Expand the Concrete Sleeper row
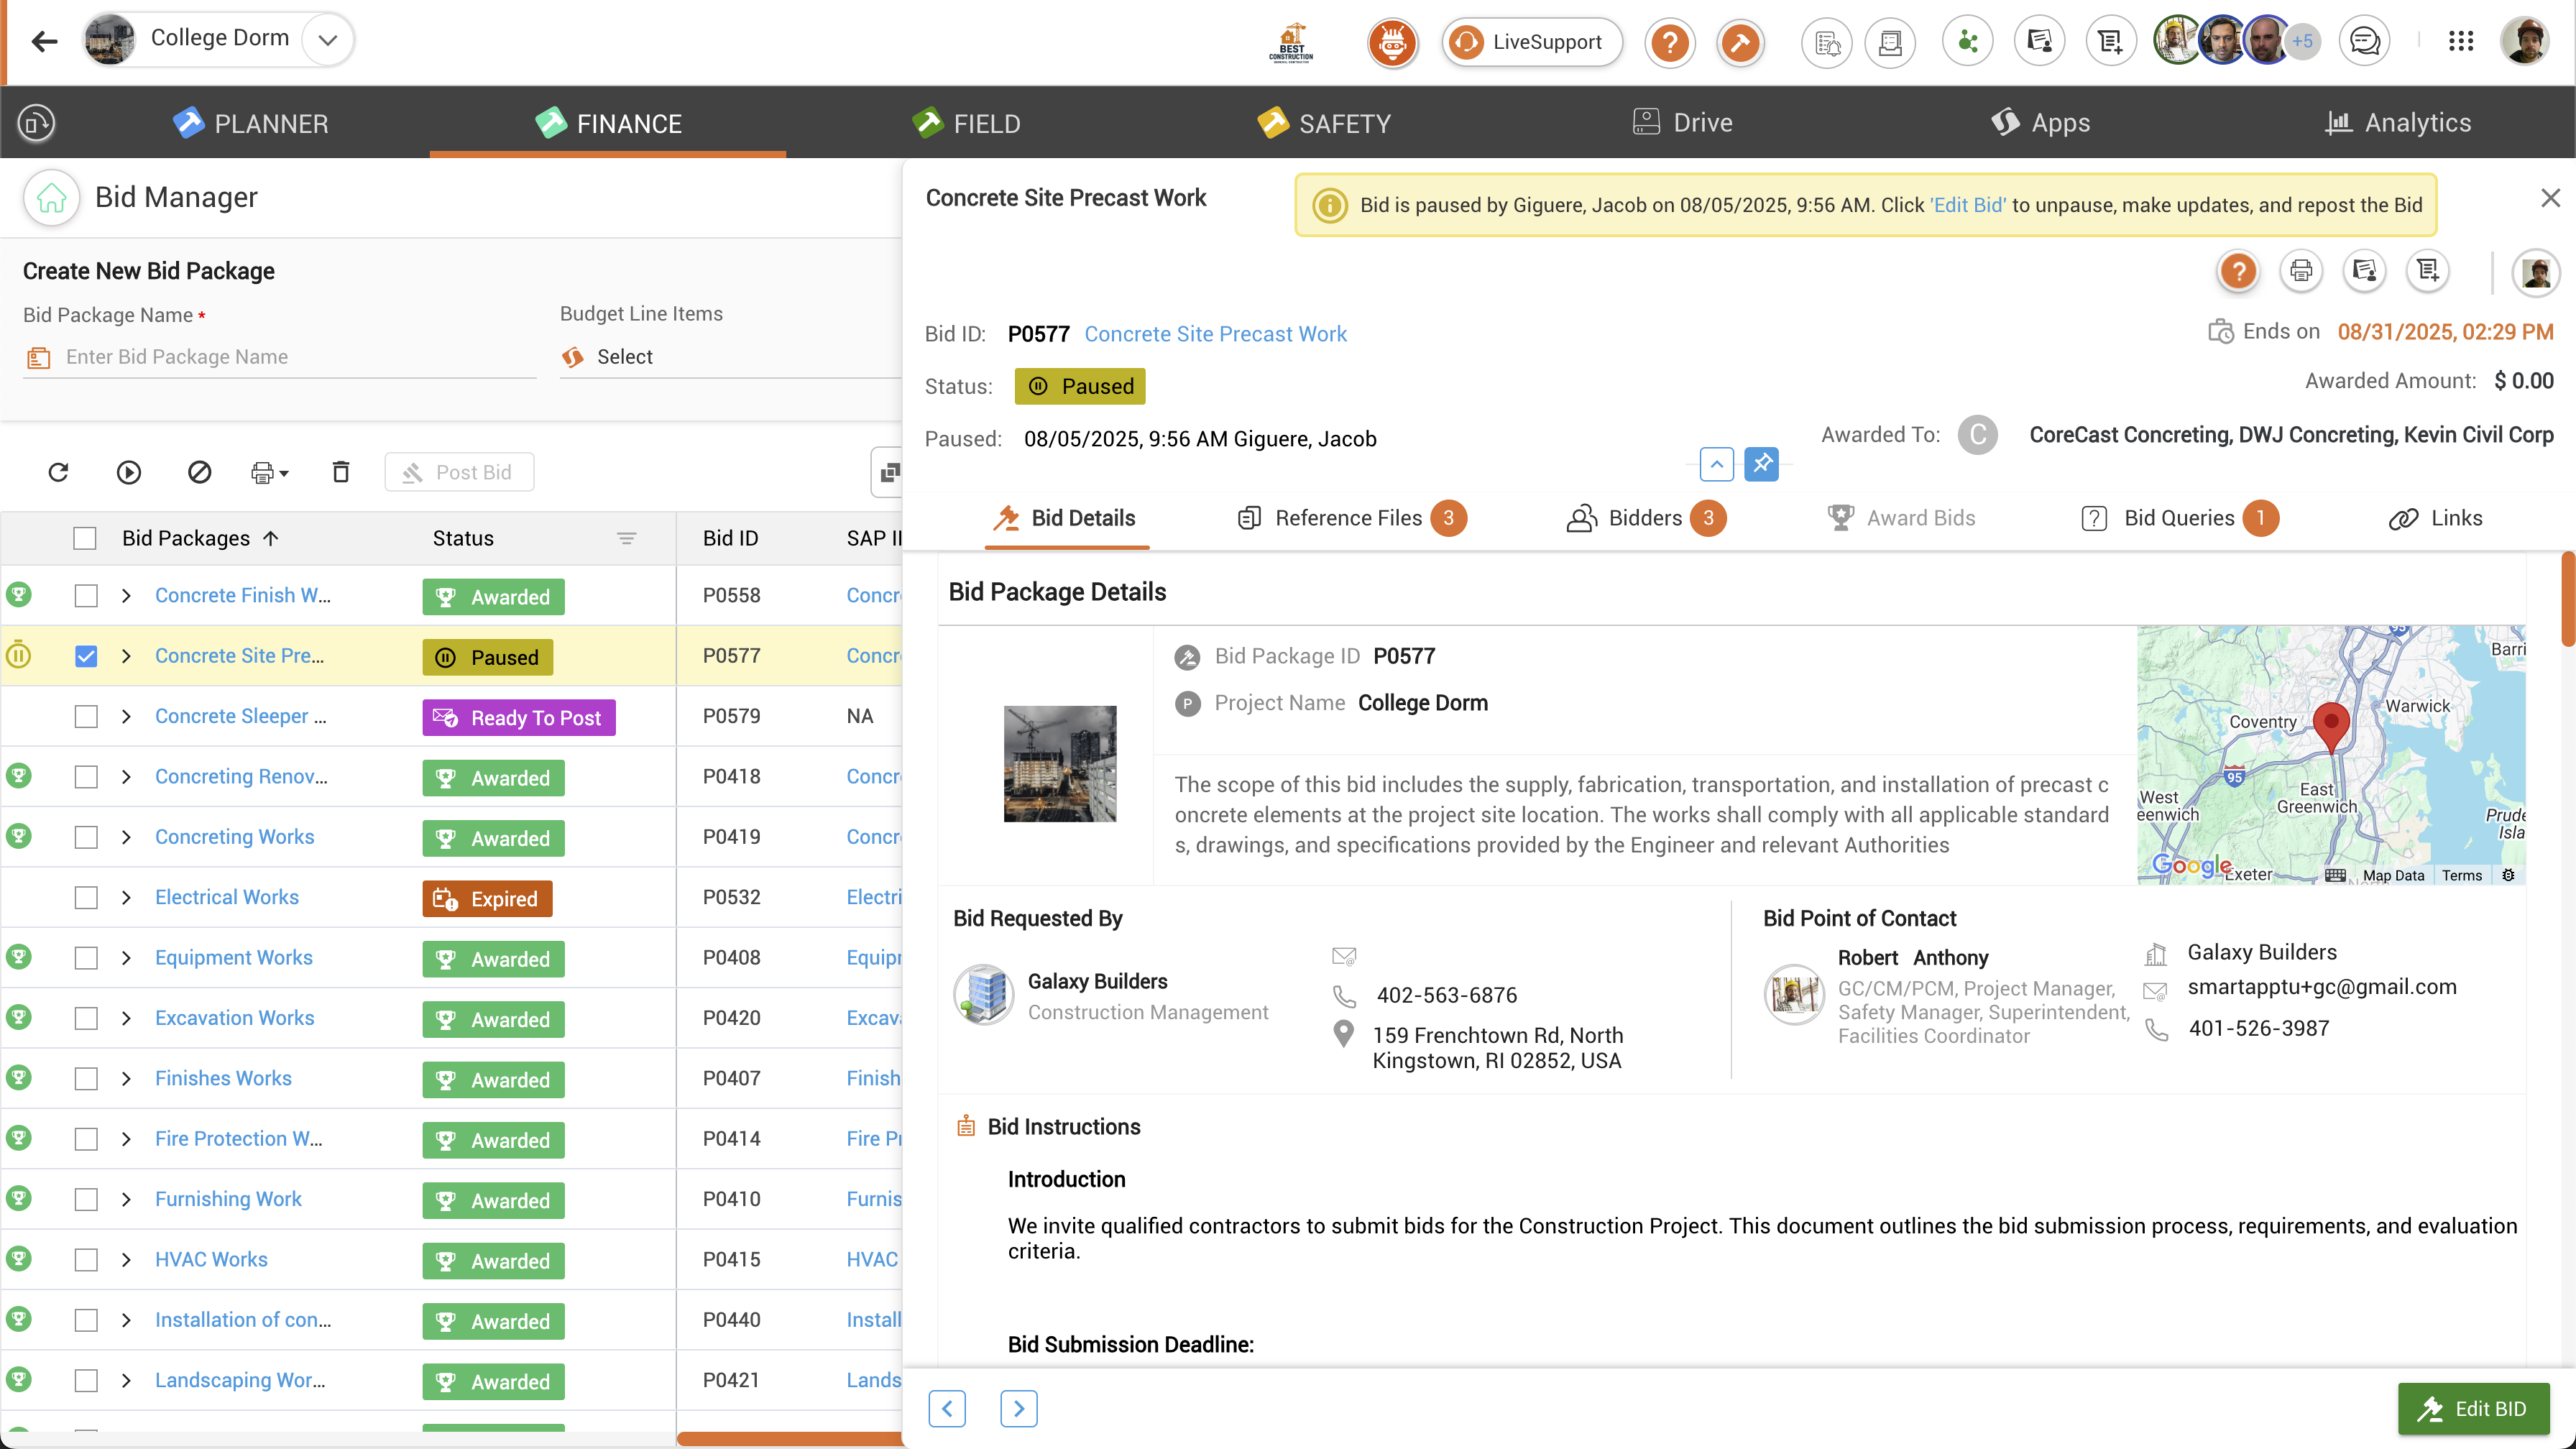 (x=126, y=717)
